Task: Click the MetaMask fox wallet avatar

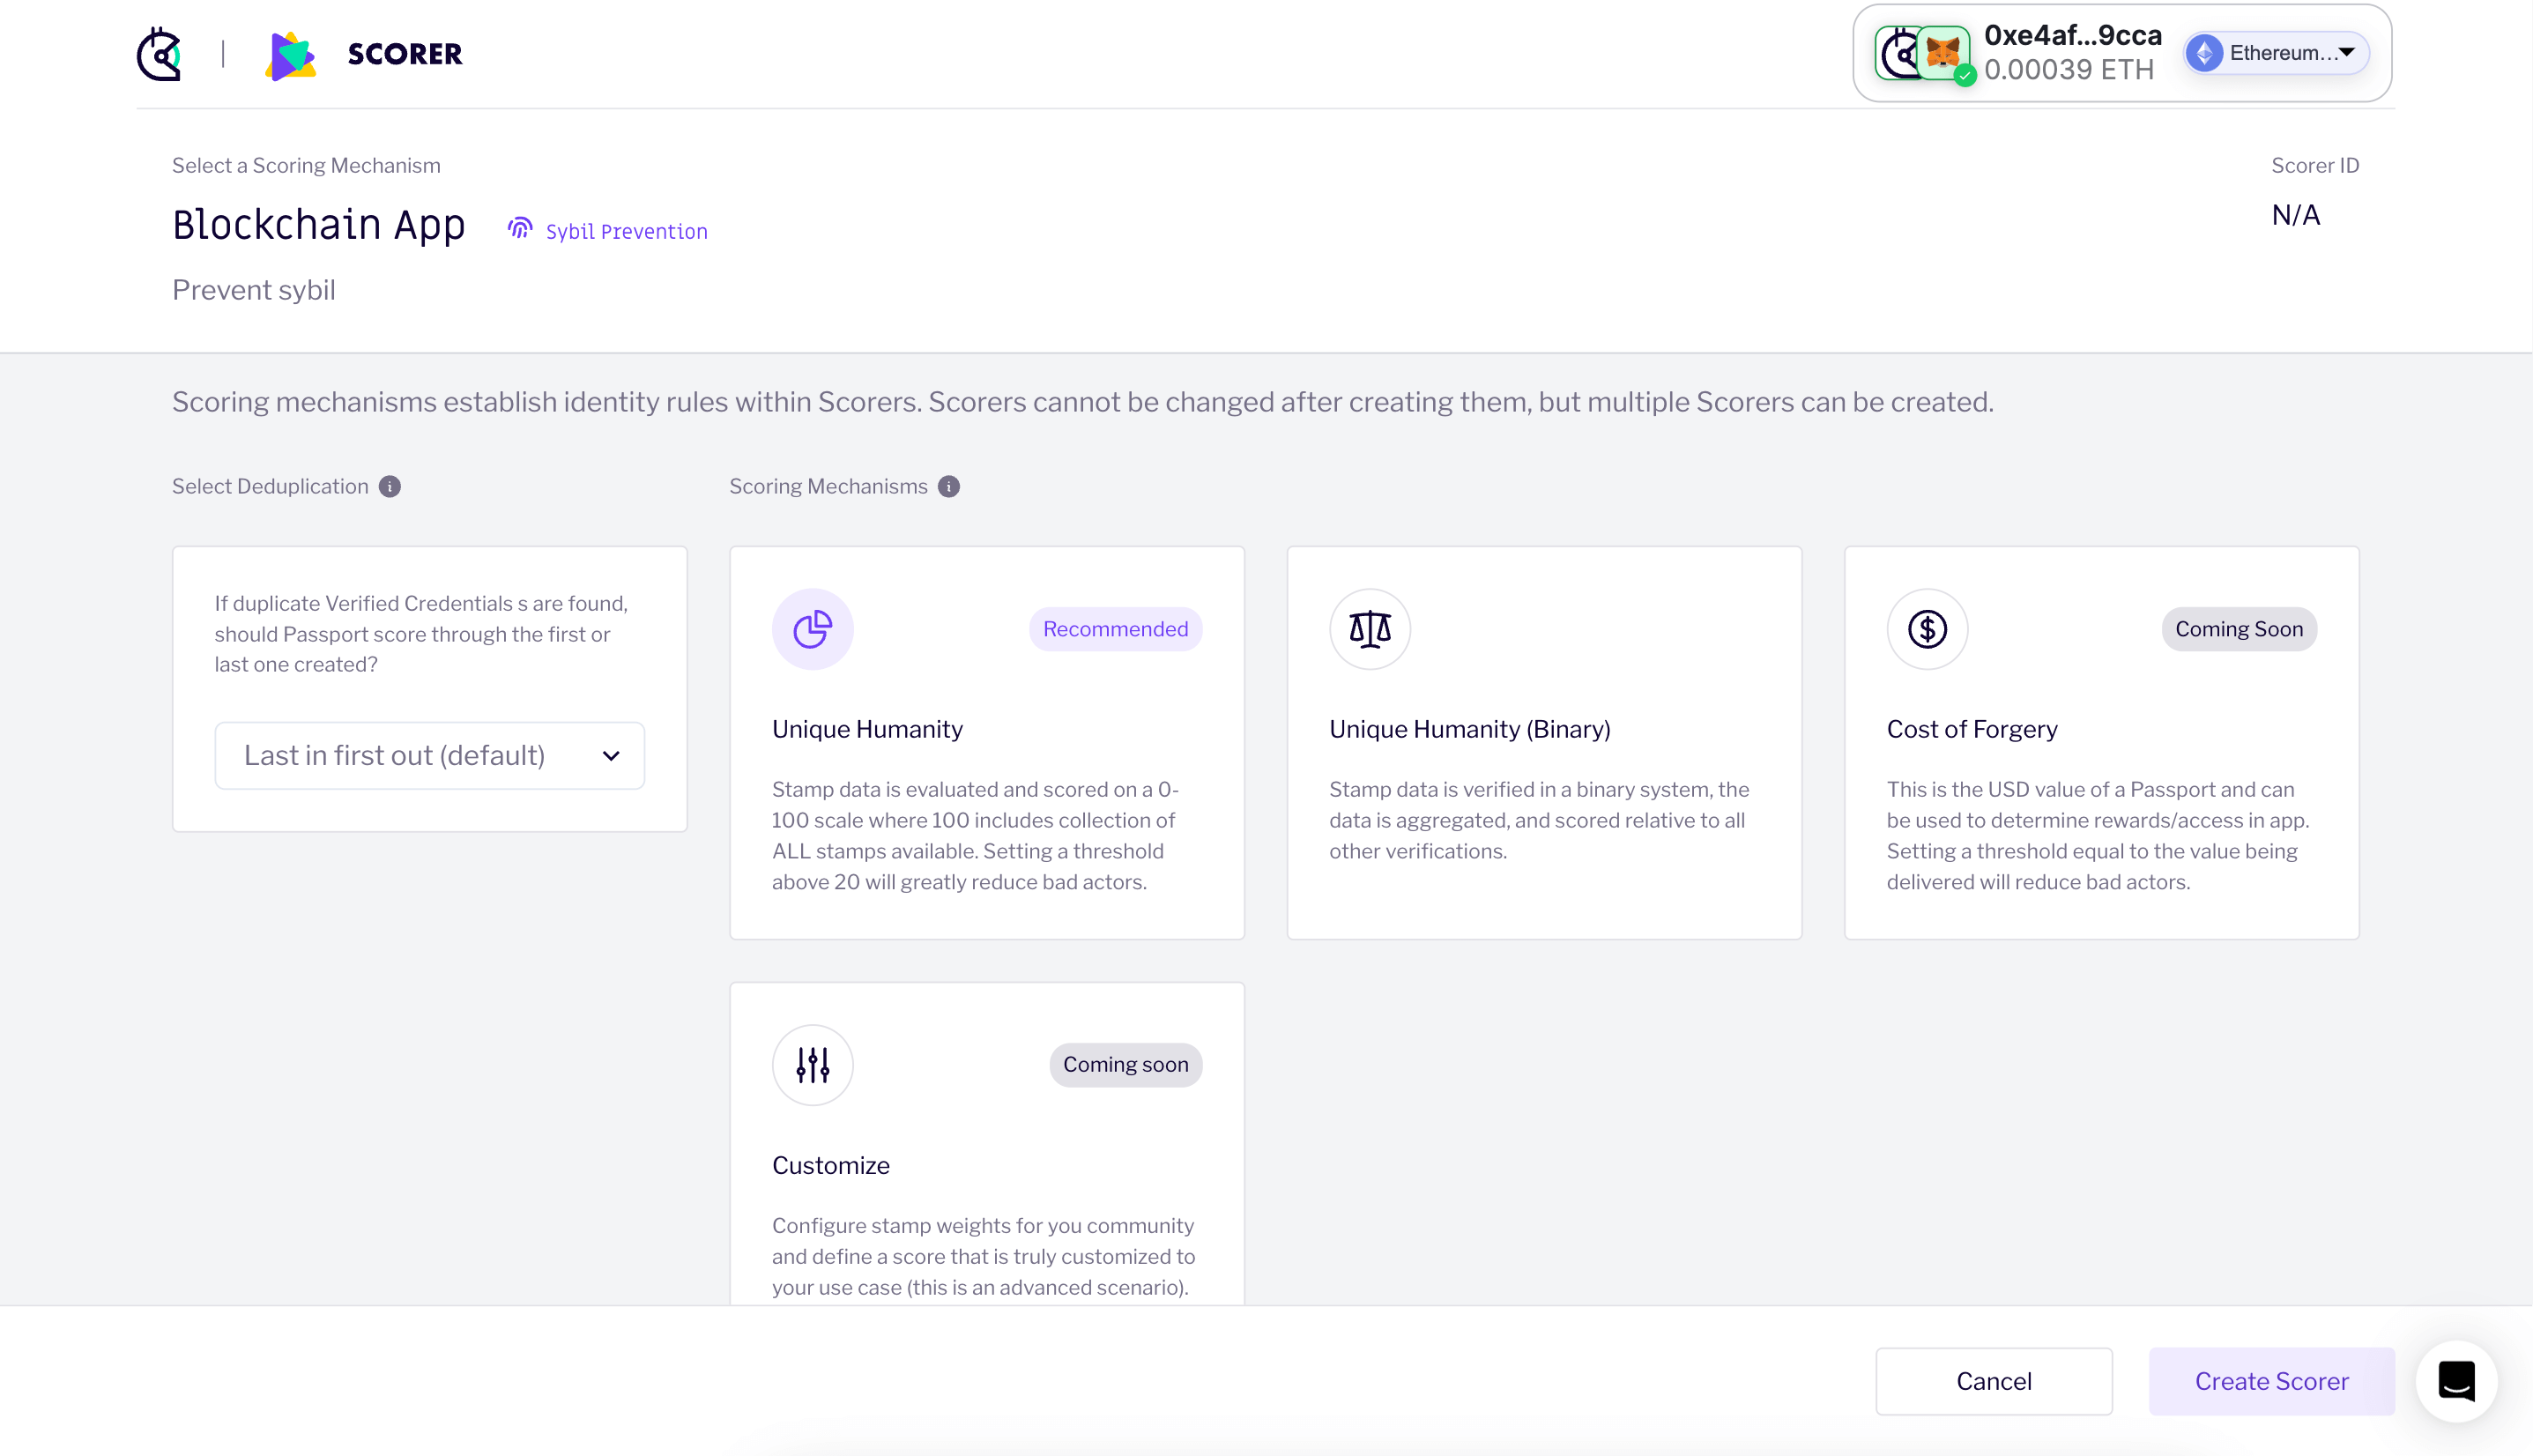Action: point(1942,52)
